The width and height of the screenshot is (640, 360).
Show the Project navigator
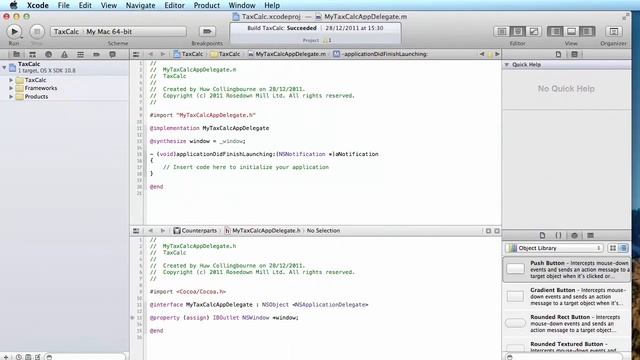click(16, 54)
